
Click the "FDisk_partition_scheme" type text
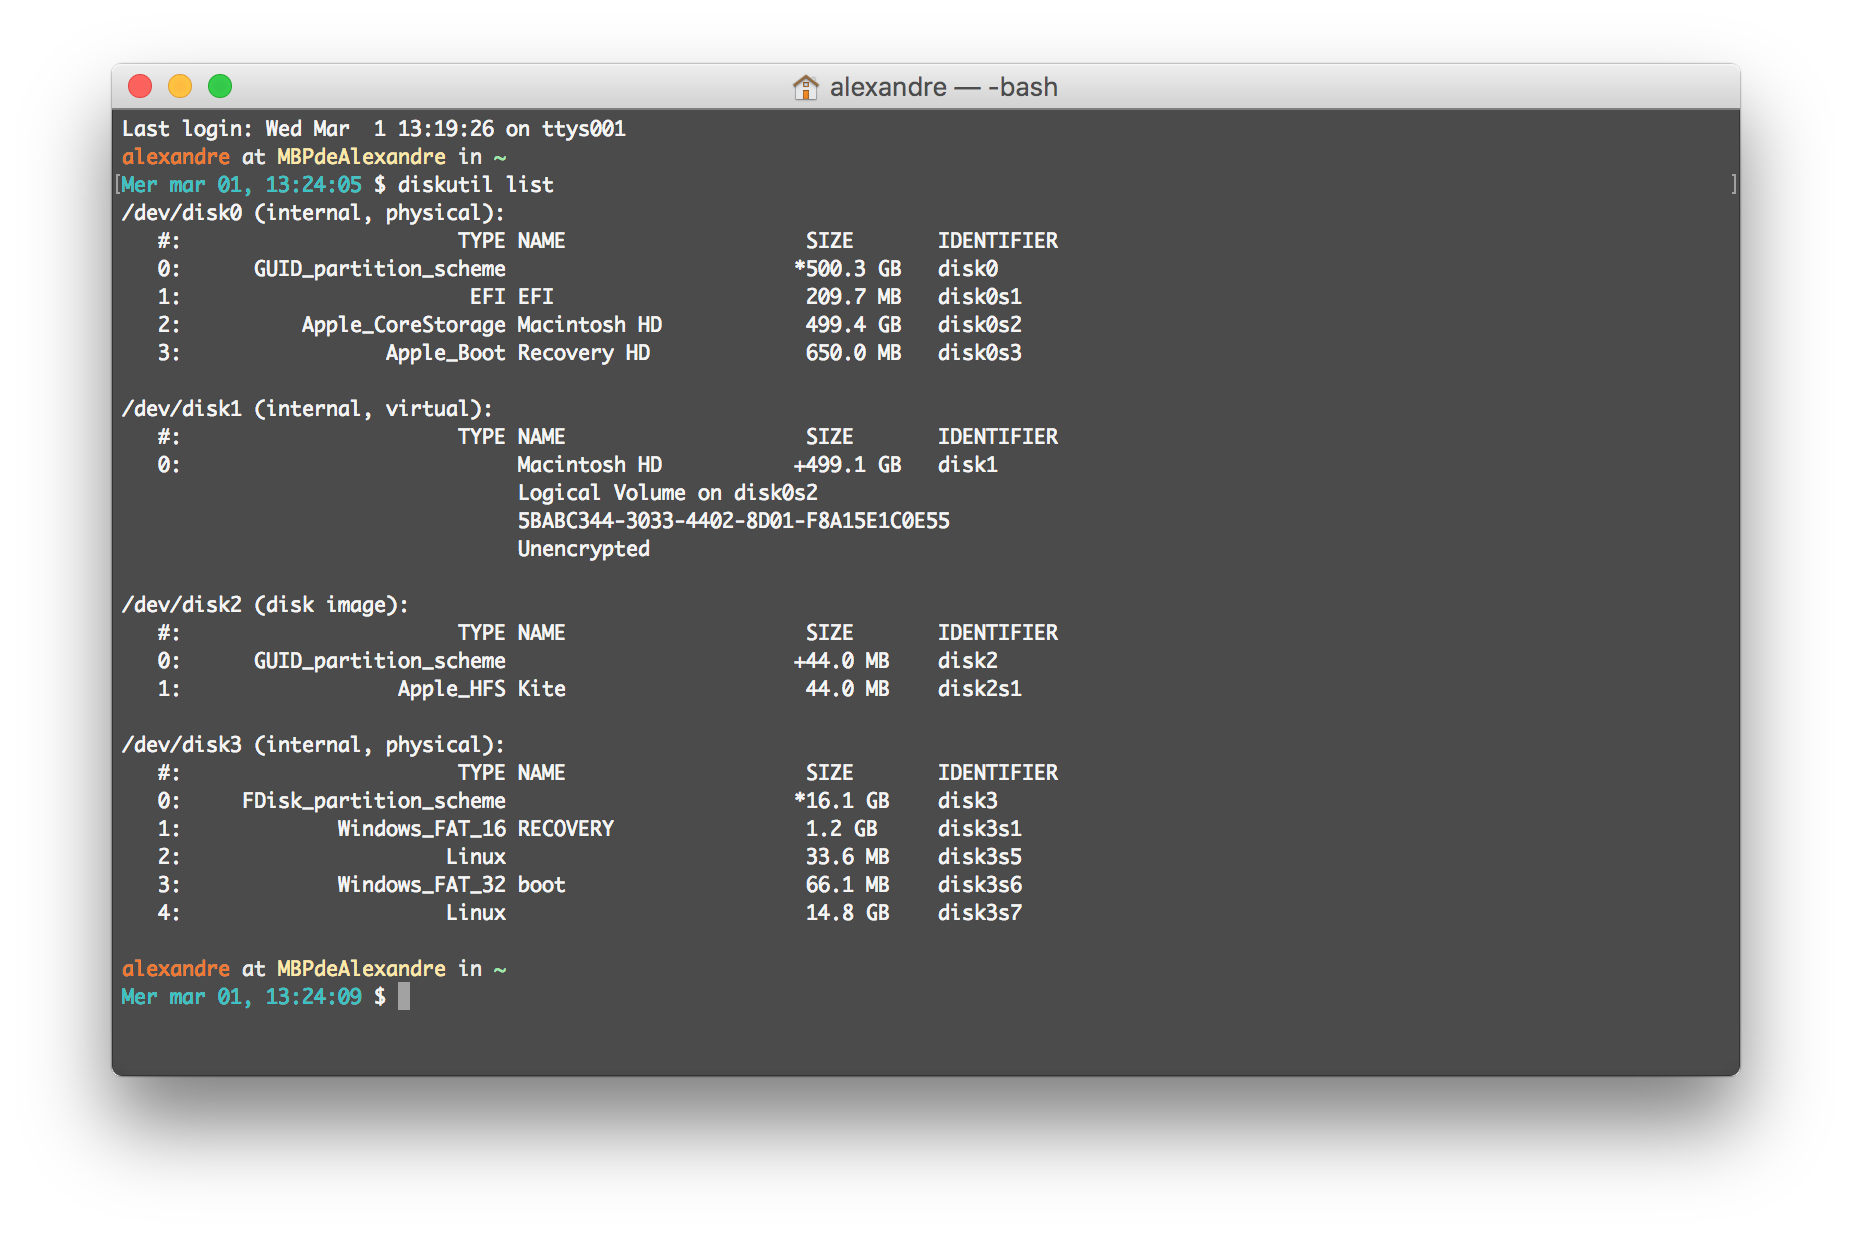pos(373,801)
